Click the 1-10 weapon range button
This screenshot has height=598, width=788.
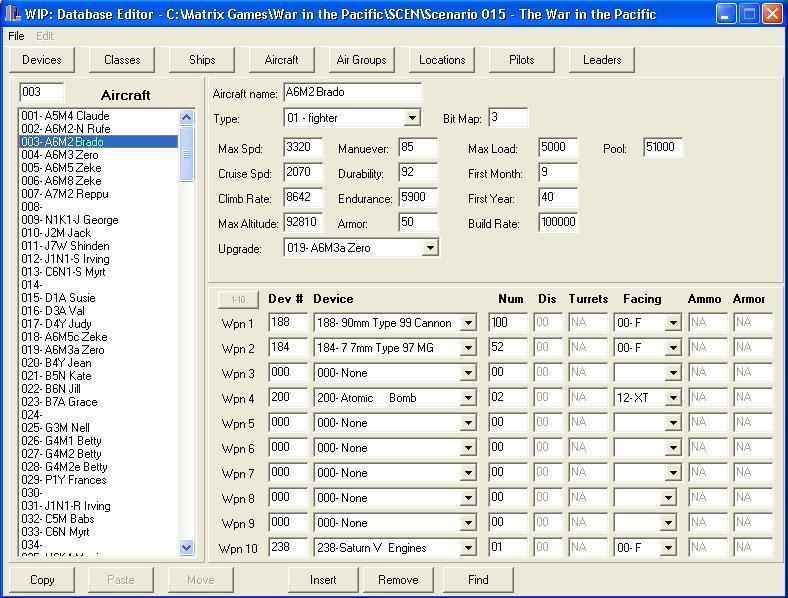(x=238, y=299)
